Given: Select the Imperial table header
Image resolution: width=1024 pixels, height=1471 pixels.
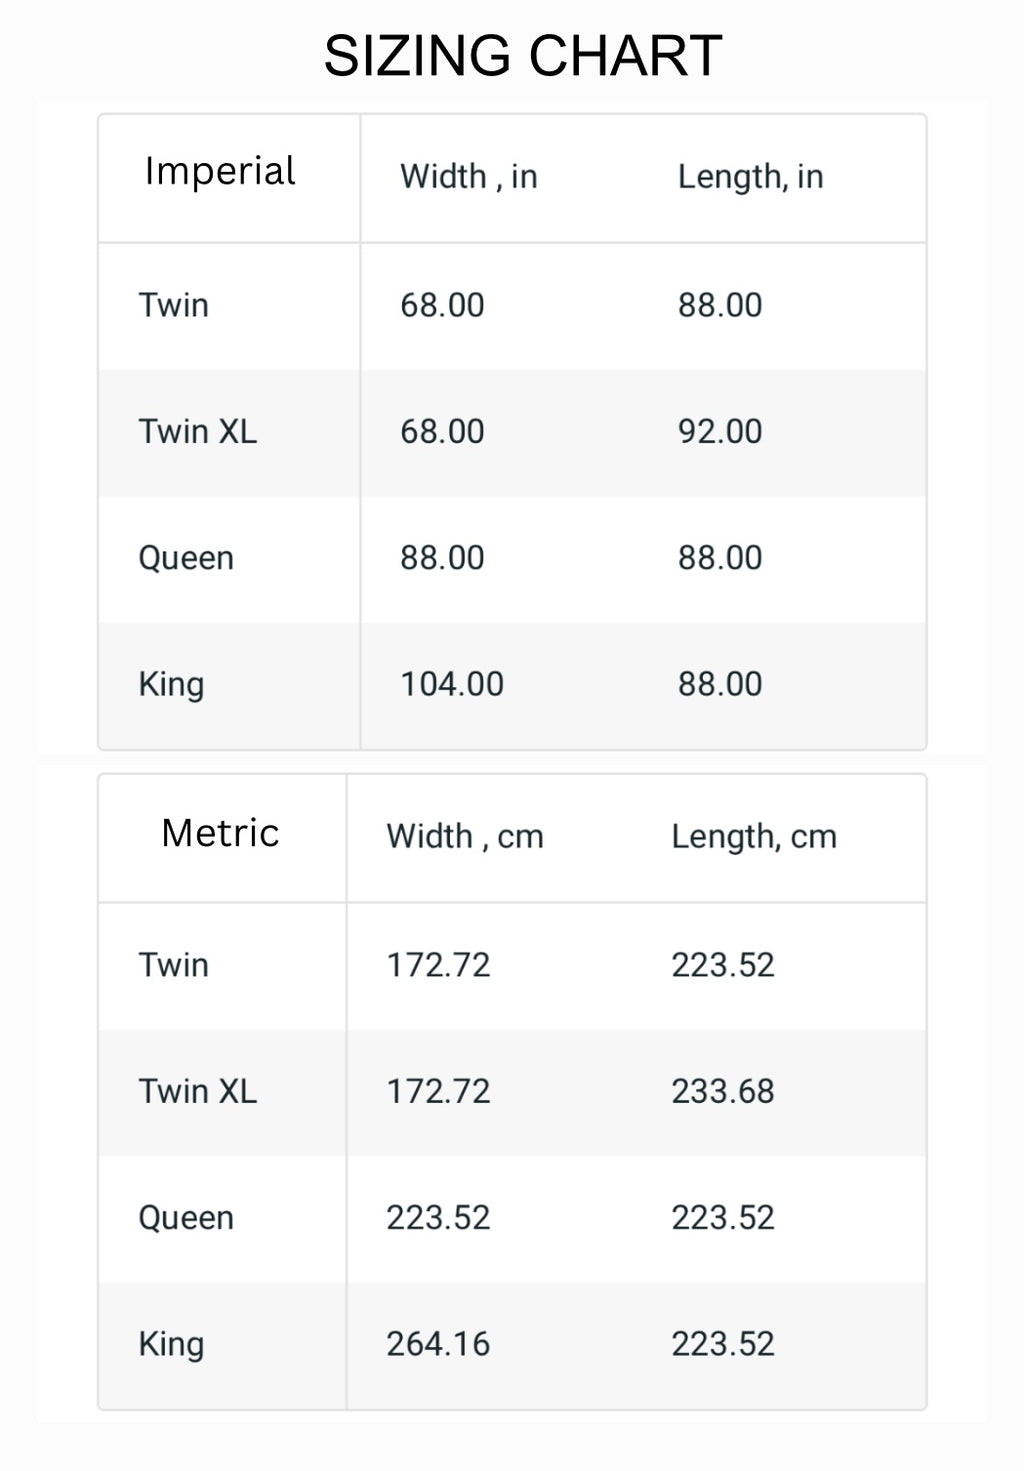Looking at the screenshot, I should (x=220, y=171).
